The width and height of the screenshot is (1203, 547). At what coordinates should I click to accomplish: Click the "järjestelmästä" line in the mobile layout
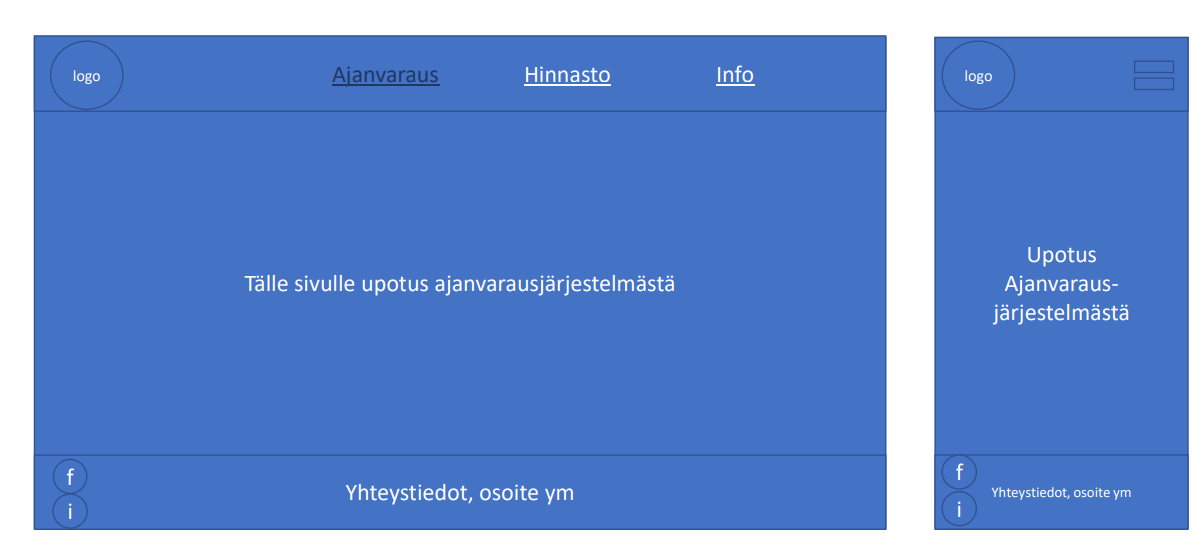click(1061, 313)
